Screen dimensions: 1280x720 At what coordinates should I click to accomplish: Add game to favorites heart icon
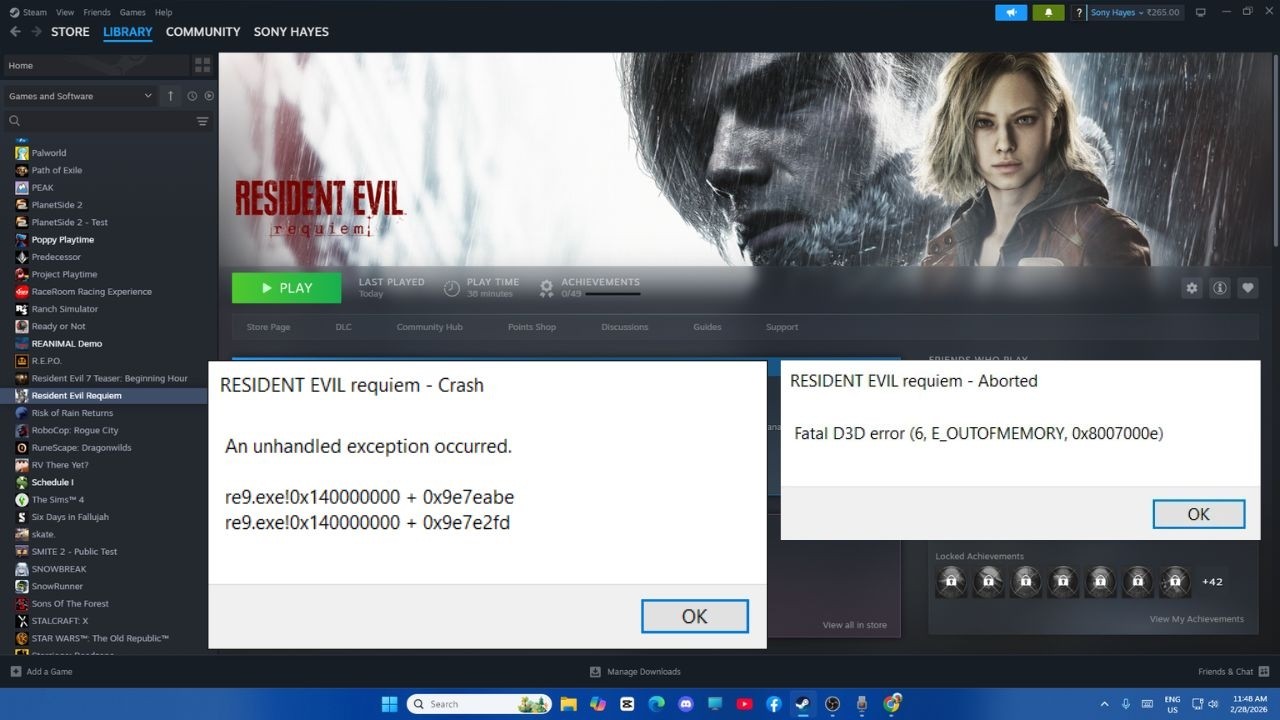1248,288
